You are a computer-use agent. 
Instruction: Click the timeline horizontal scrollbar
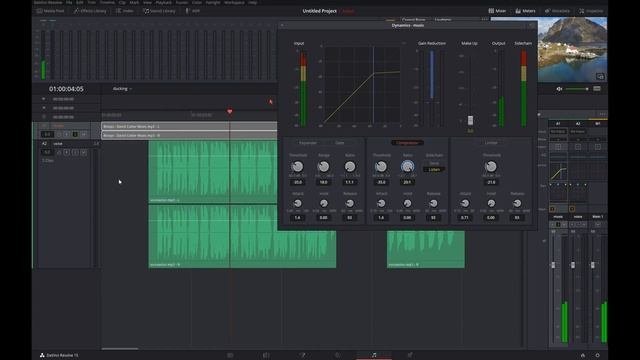coord(120,349)
